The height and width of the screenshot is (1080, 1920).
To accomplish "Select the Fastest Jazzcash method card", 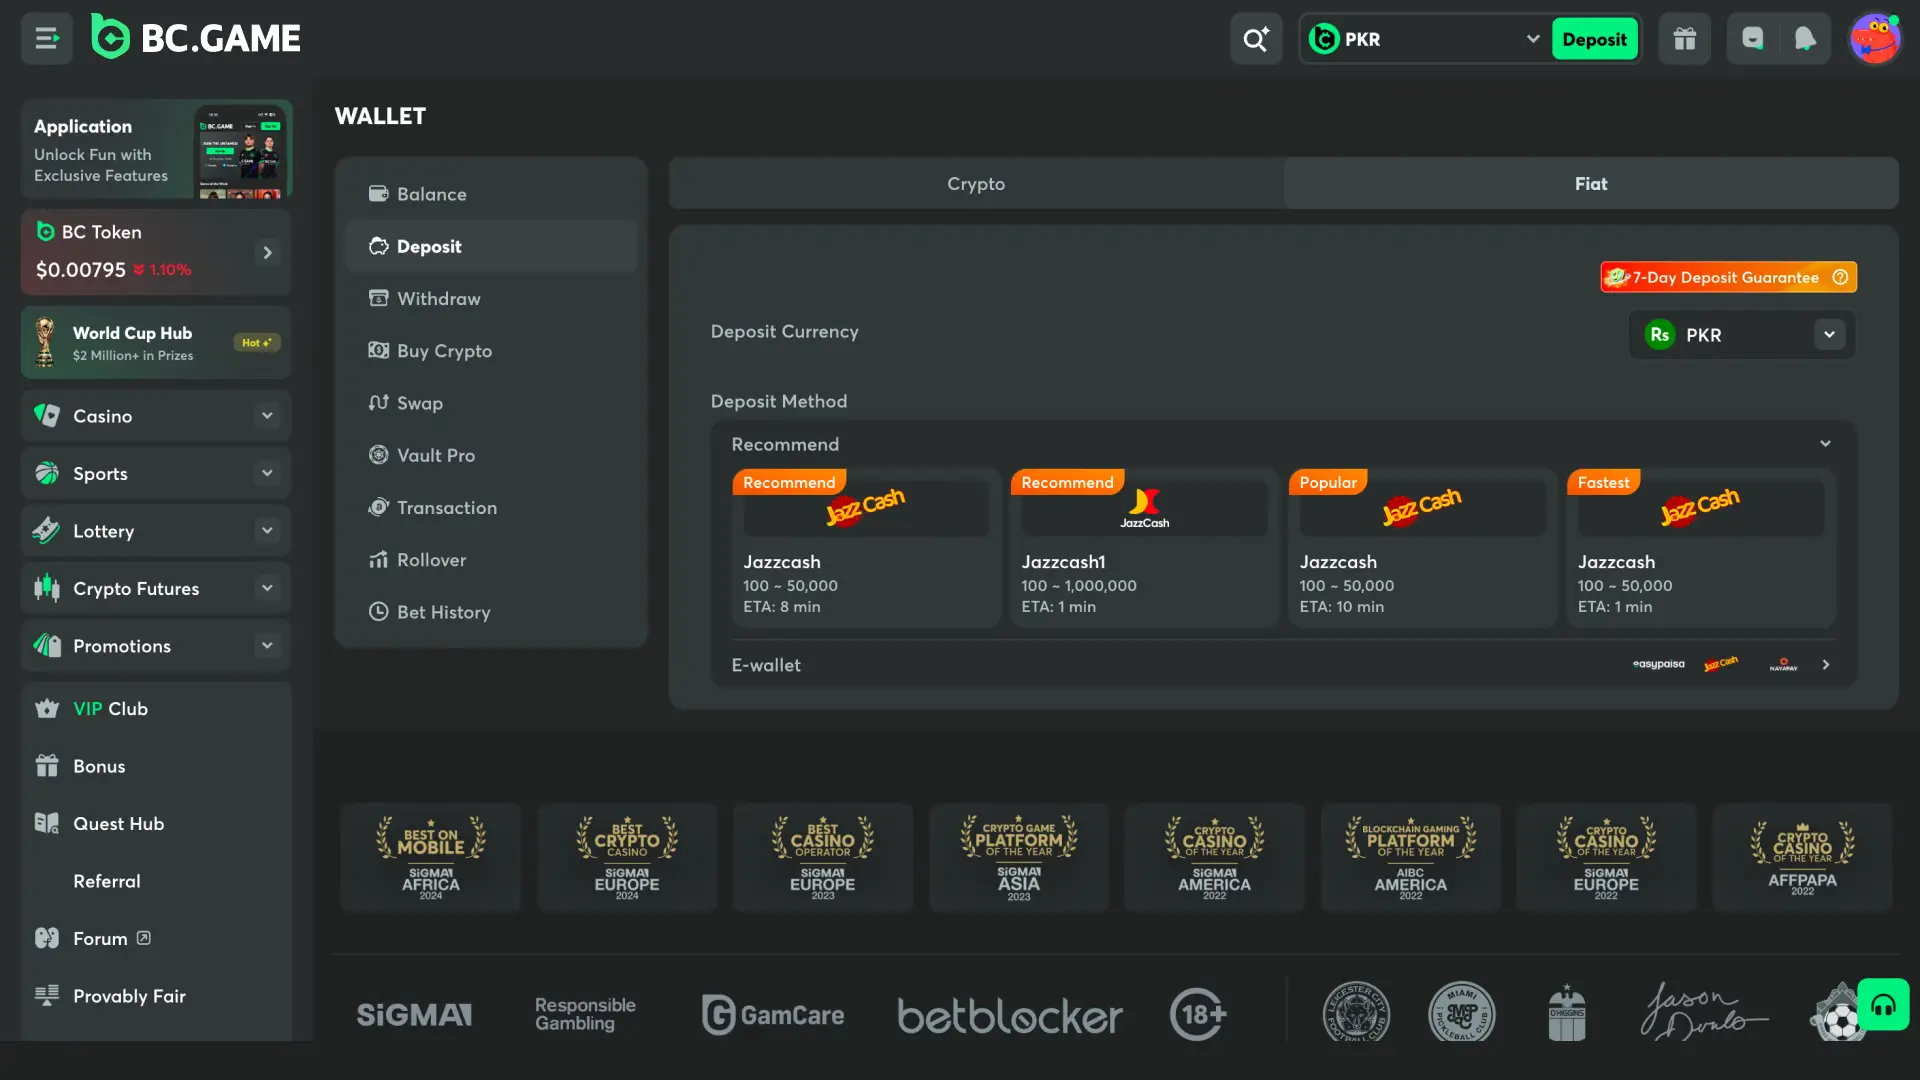I will pos(1700,548).
